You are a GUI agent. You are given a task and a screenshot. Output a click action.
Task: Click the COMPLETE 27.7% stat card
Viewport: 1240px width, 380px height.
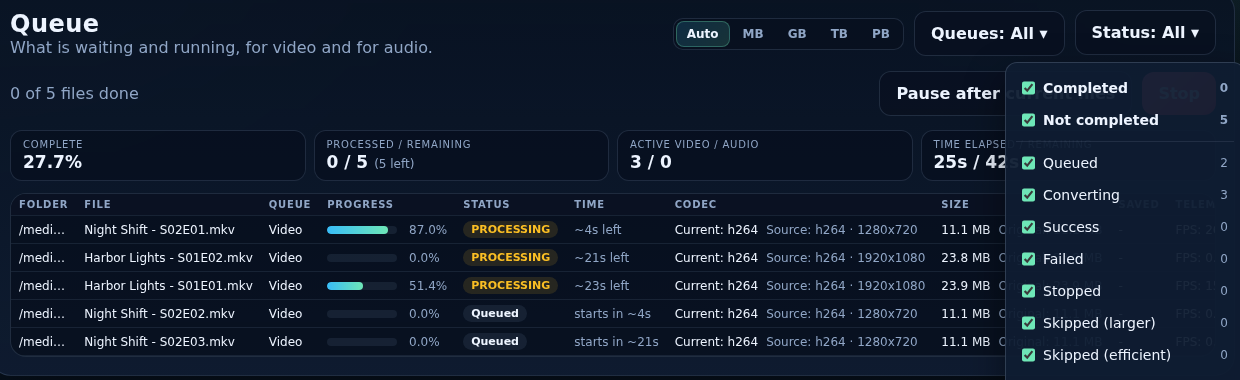pos(158,155)
